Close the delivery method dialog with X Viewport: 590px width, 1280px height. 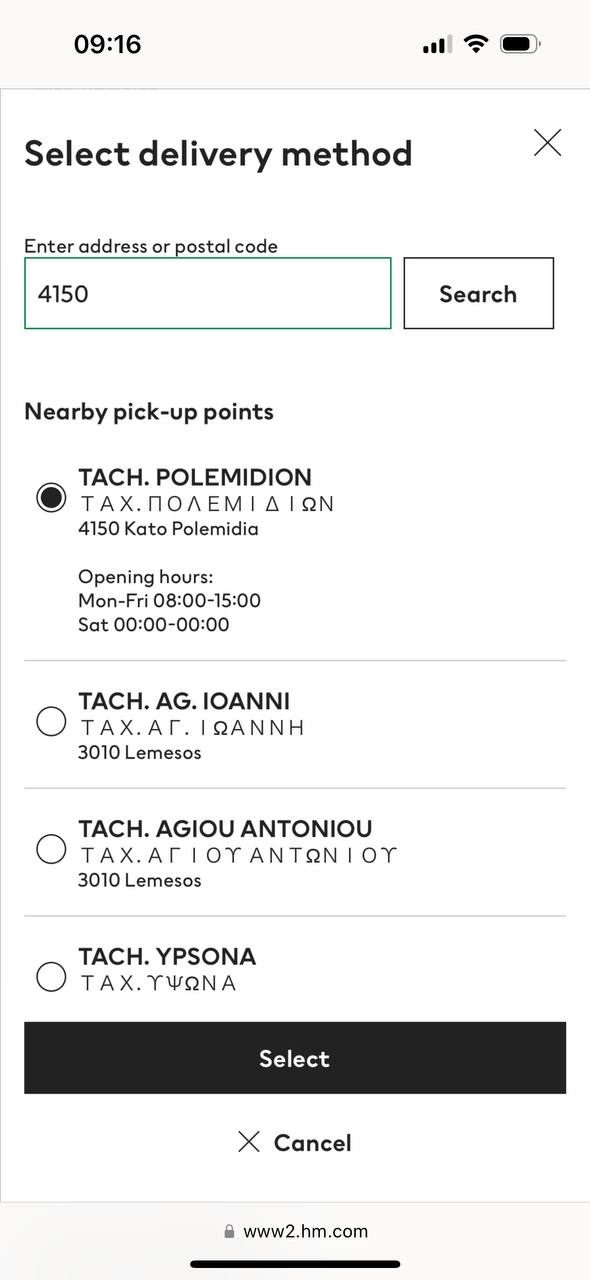547,143
